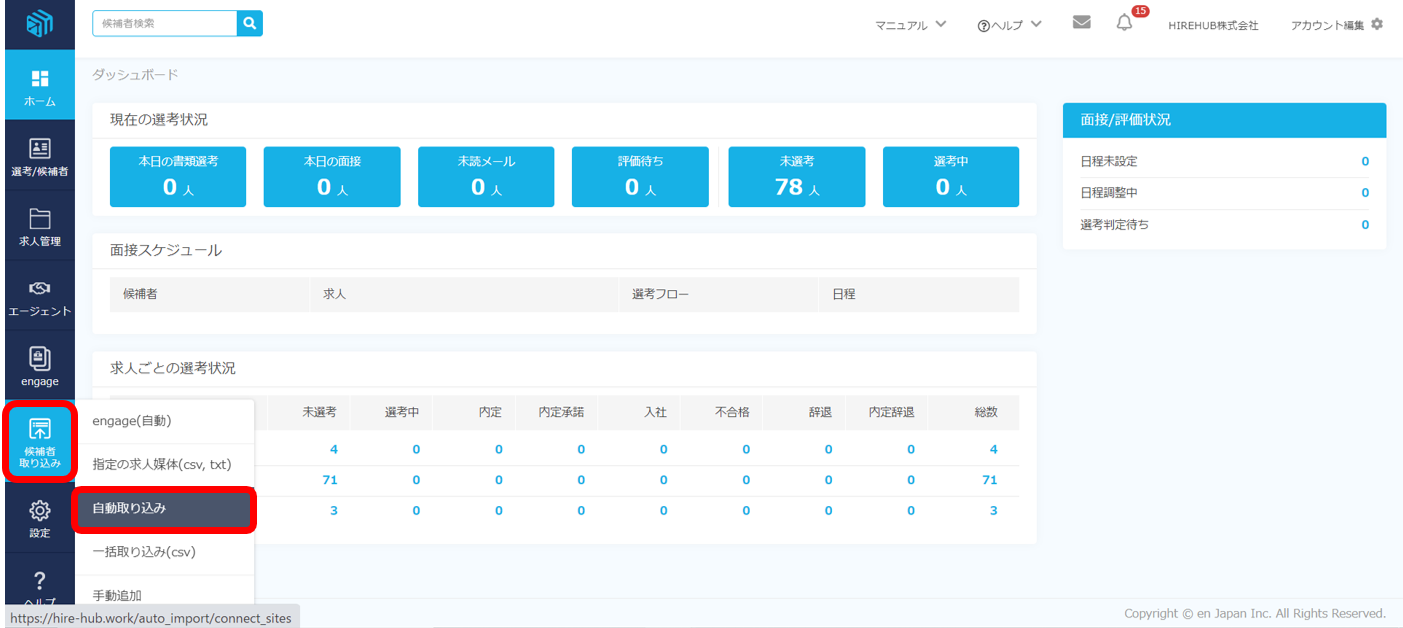This screenshot has width=1403, height=628.
Task: Choose engage(自動) menu entry
Action: [165, 421]
